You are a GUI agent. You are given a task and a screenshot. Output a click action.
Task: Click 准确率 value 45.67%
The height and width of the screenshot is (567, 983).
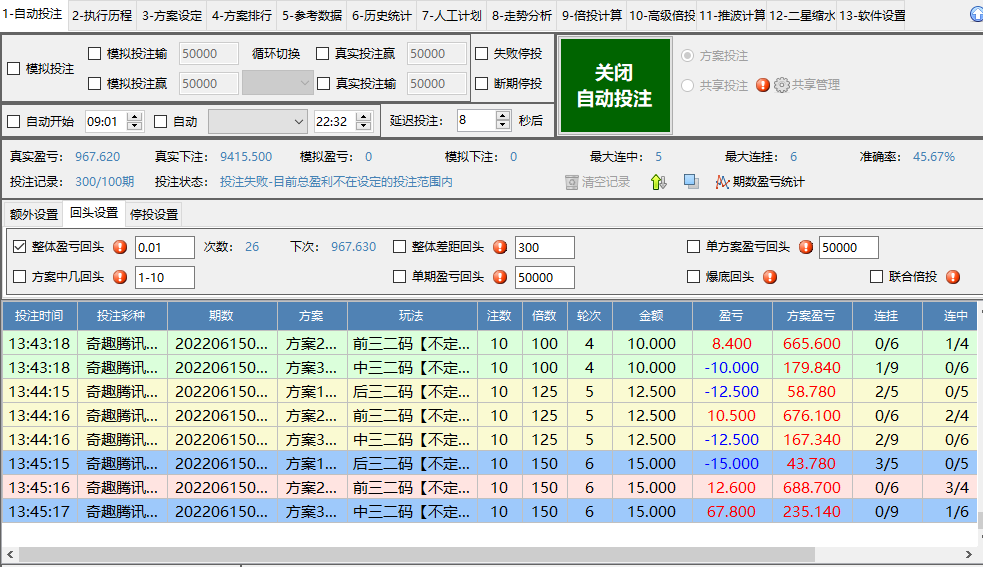point(933,157)
